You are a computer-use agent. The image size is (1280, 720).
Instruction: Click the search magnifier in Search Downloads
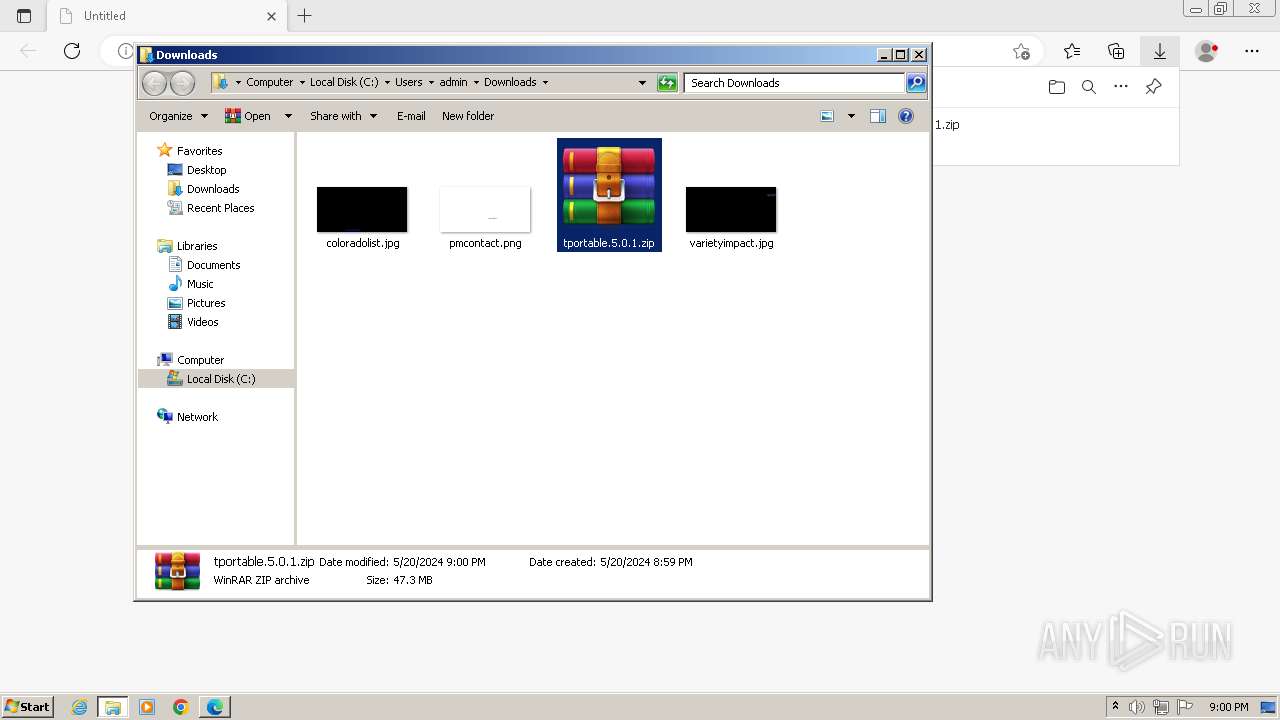tap(916, 83)
